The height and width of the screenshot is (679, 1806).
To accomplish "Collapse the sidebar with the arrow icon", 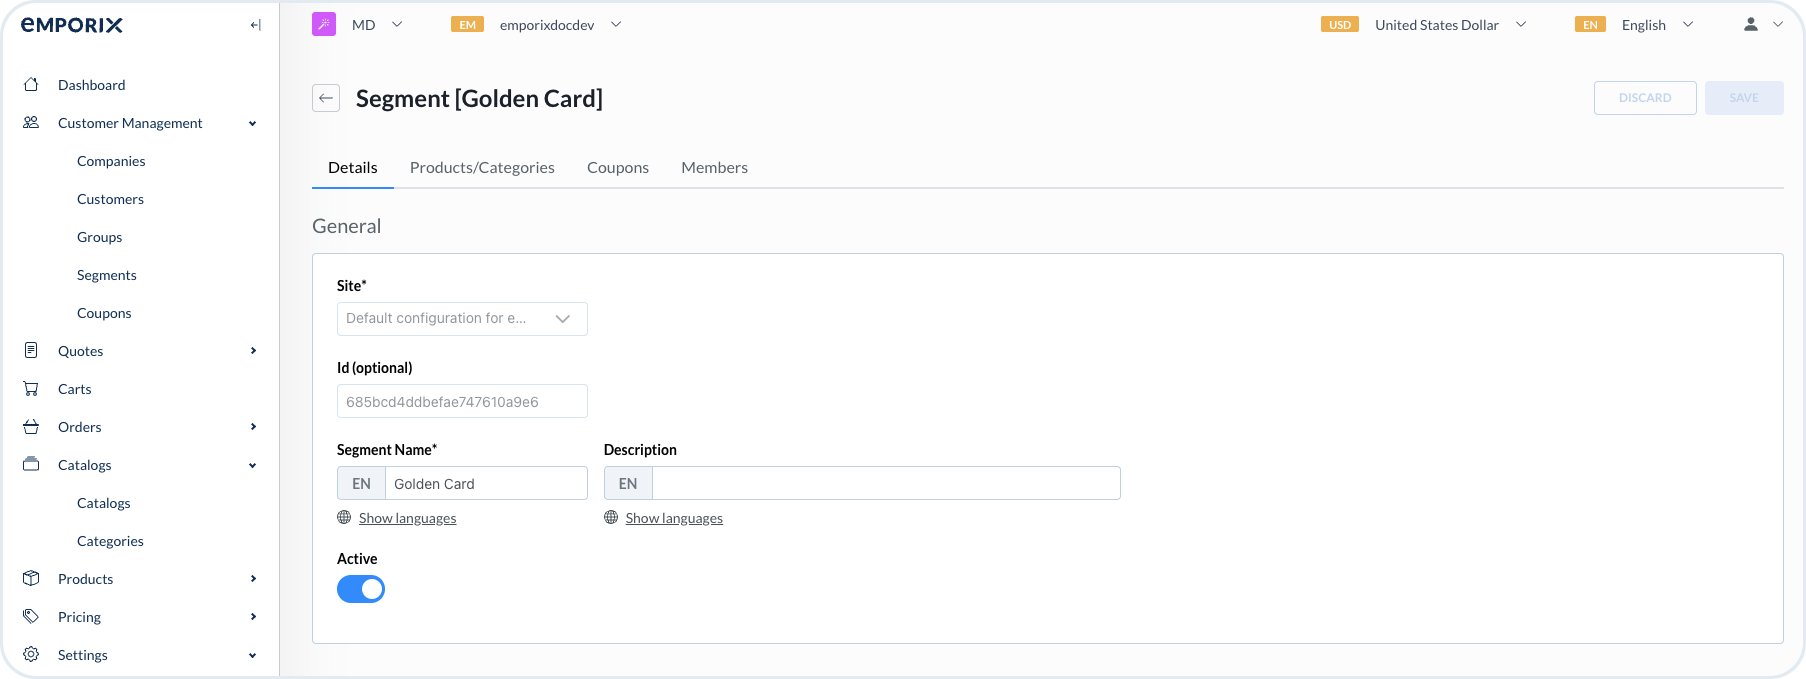I will (x=255, y=25).
